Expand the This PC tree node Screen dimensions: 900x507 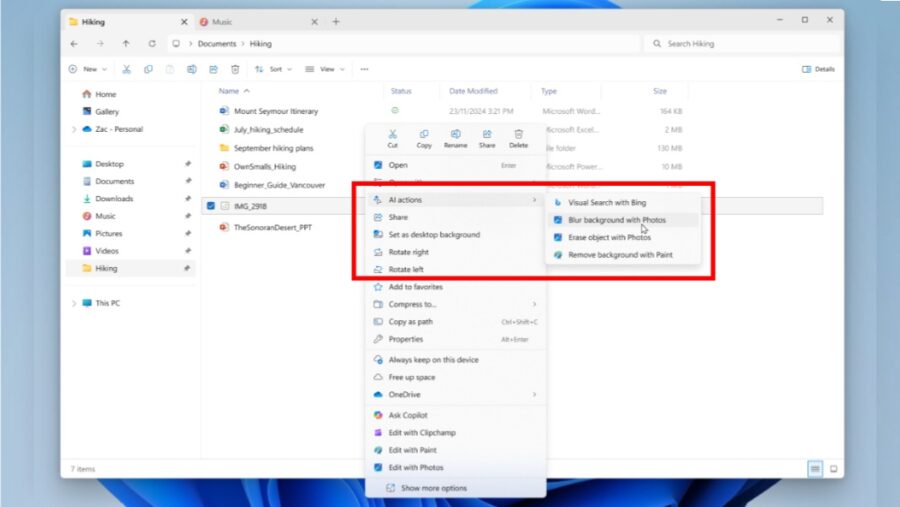pyautogui.click(x=74, y=303)
